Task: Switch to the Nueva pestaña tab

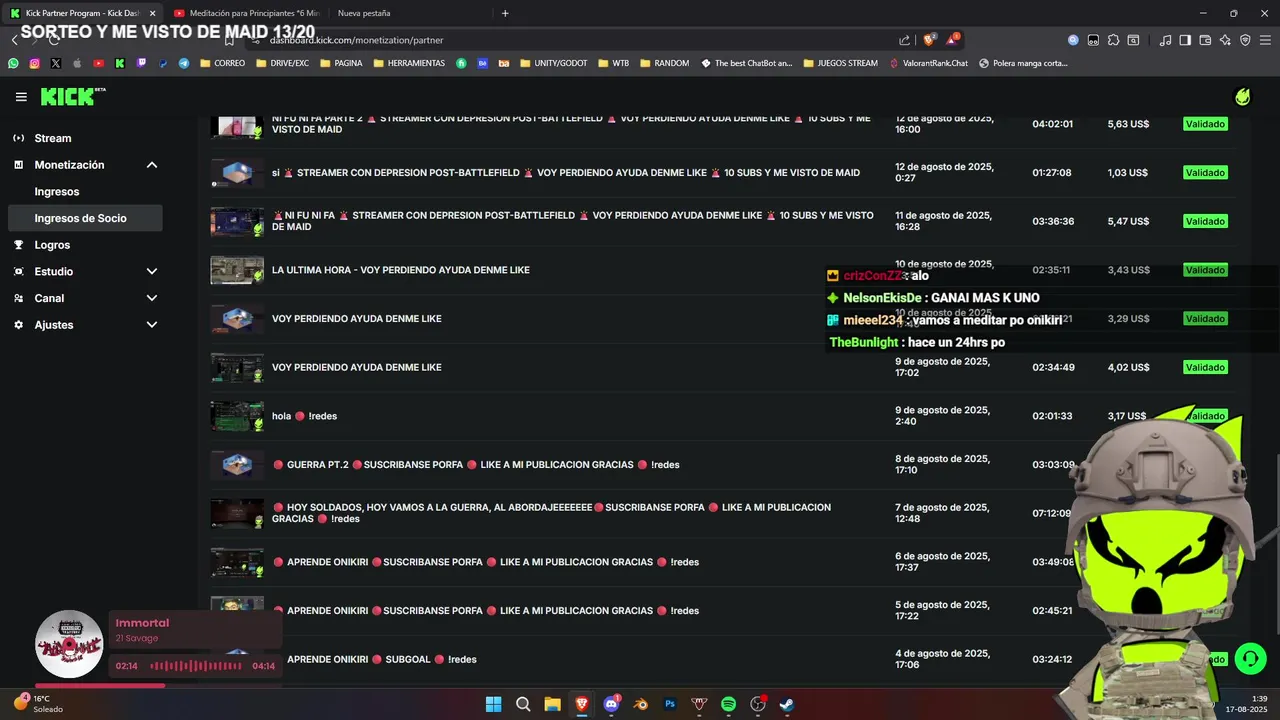Action: (x=410, y=13)
